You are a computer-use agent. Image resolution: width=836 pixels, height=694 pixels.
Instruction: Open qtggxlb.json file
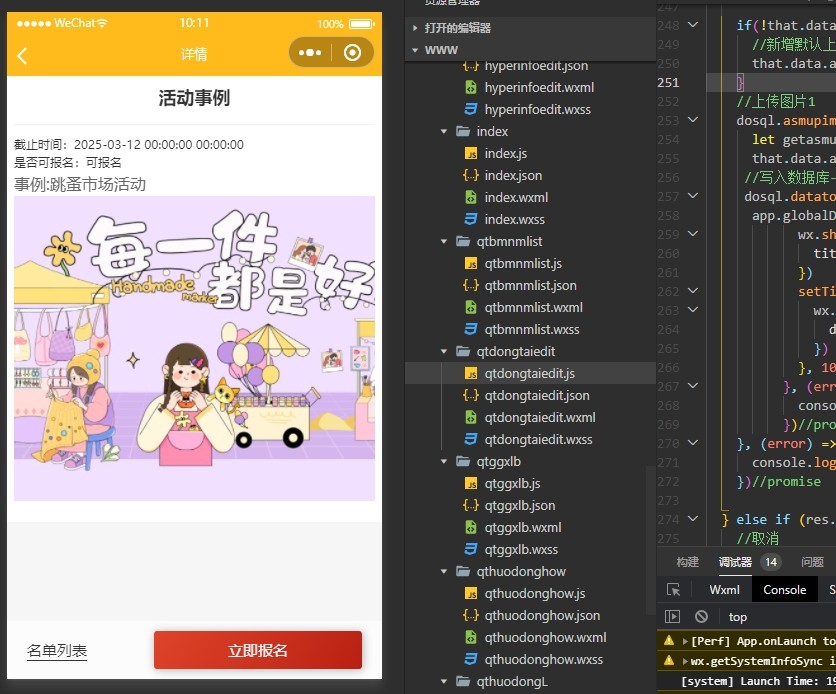click(x=519, y=505)
